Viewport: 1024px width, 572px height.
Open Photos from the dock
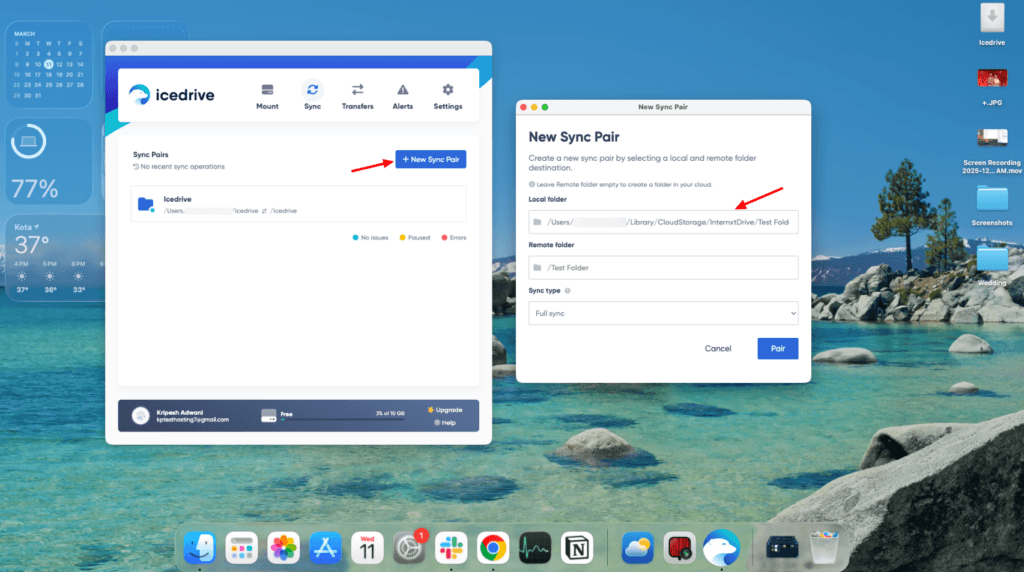(x=283, y=547)
